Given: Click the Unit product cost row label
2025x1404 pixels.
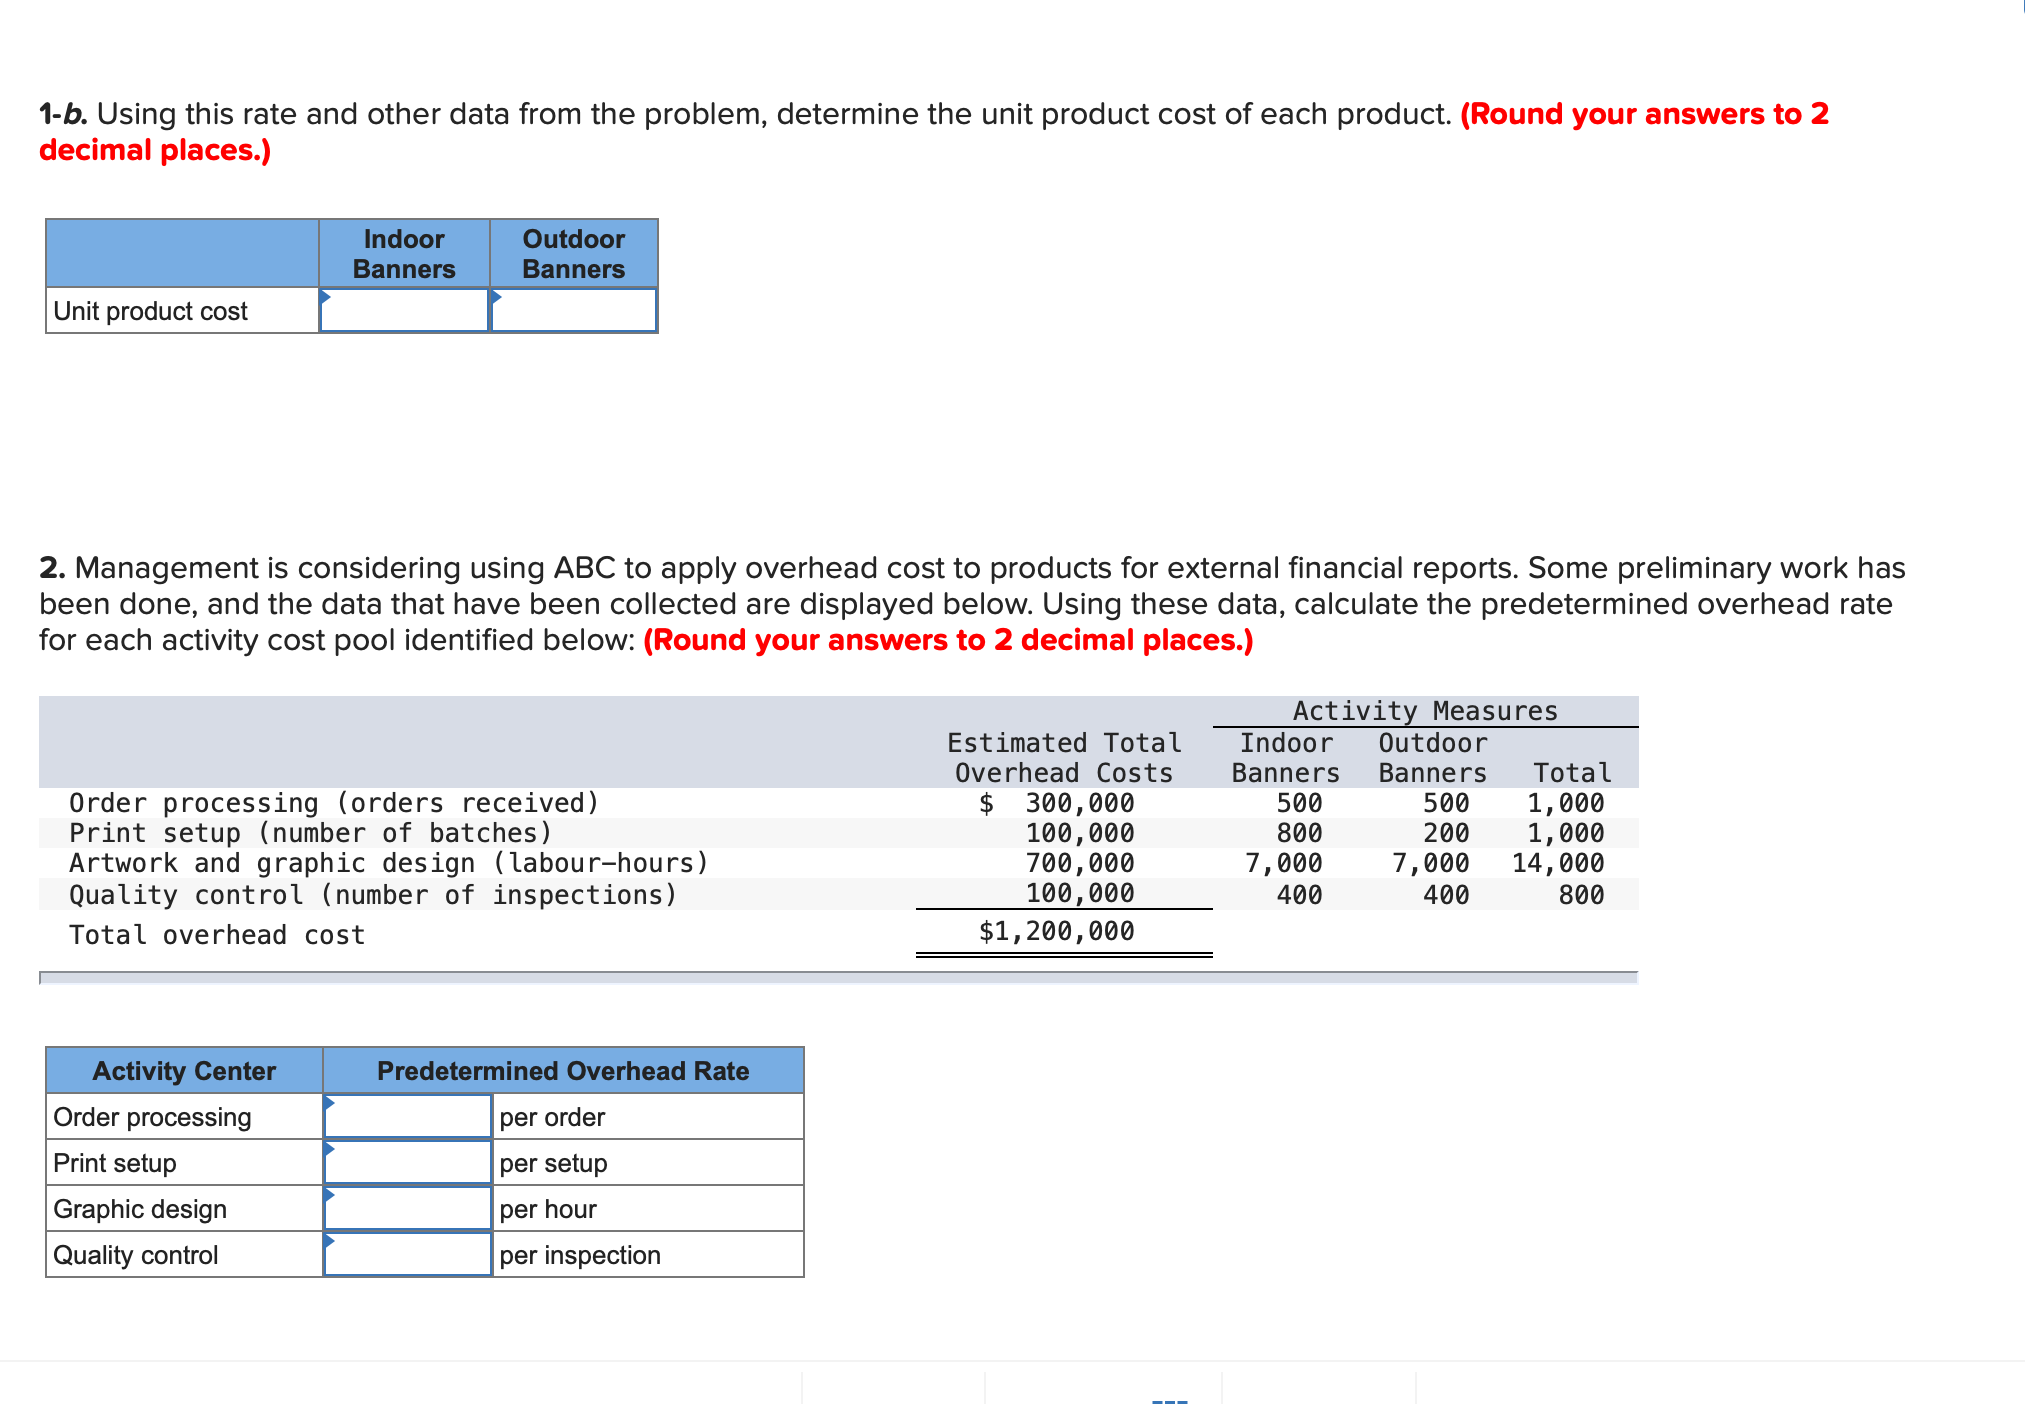Looking at the screenshot, I should (150, 311).
